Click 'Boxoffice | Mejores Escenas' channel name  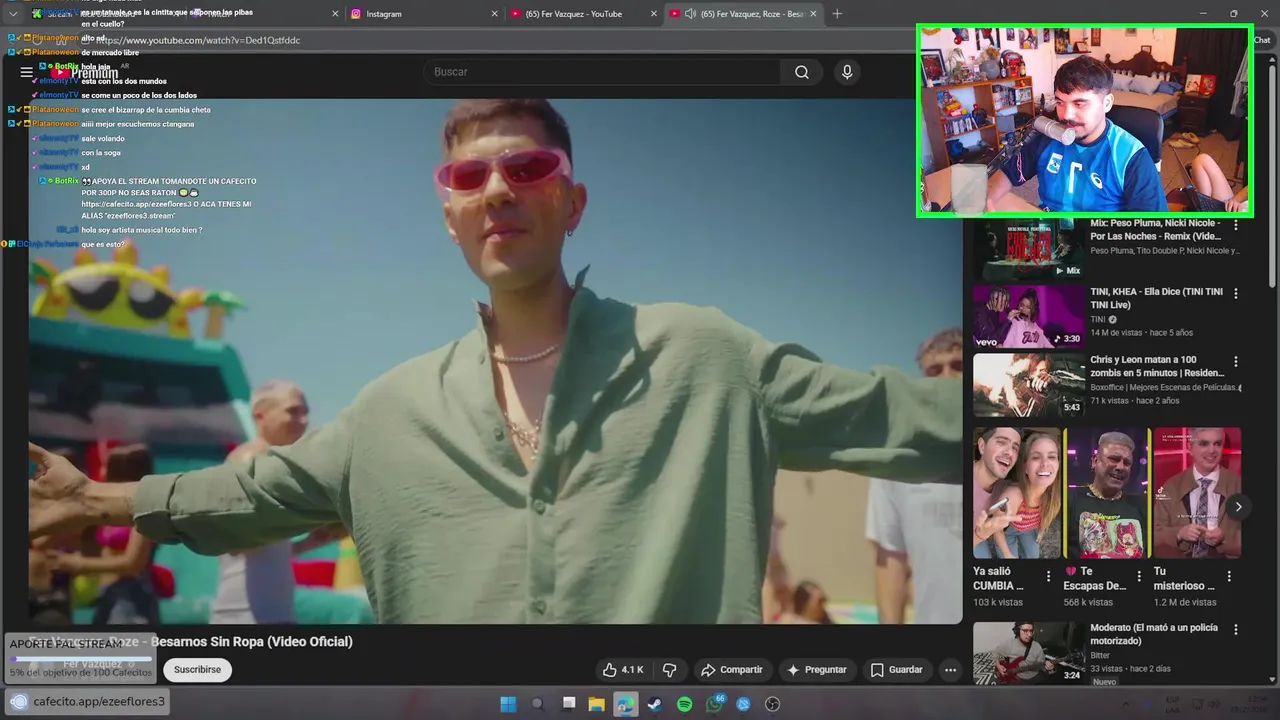pos(1165,387)
